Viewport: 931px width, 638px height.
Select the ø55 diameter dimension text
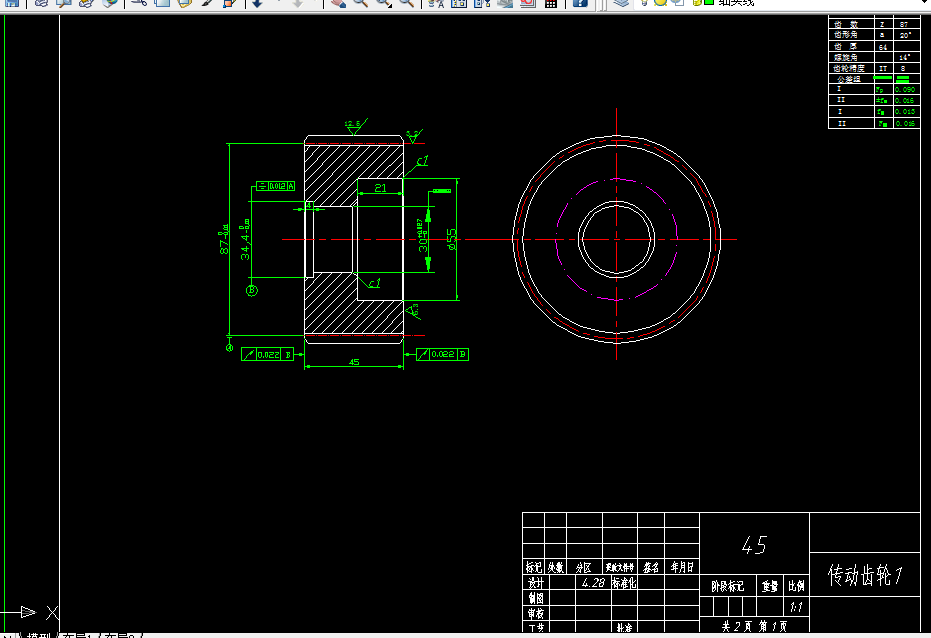pos(452,239)
